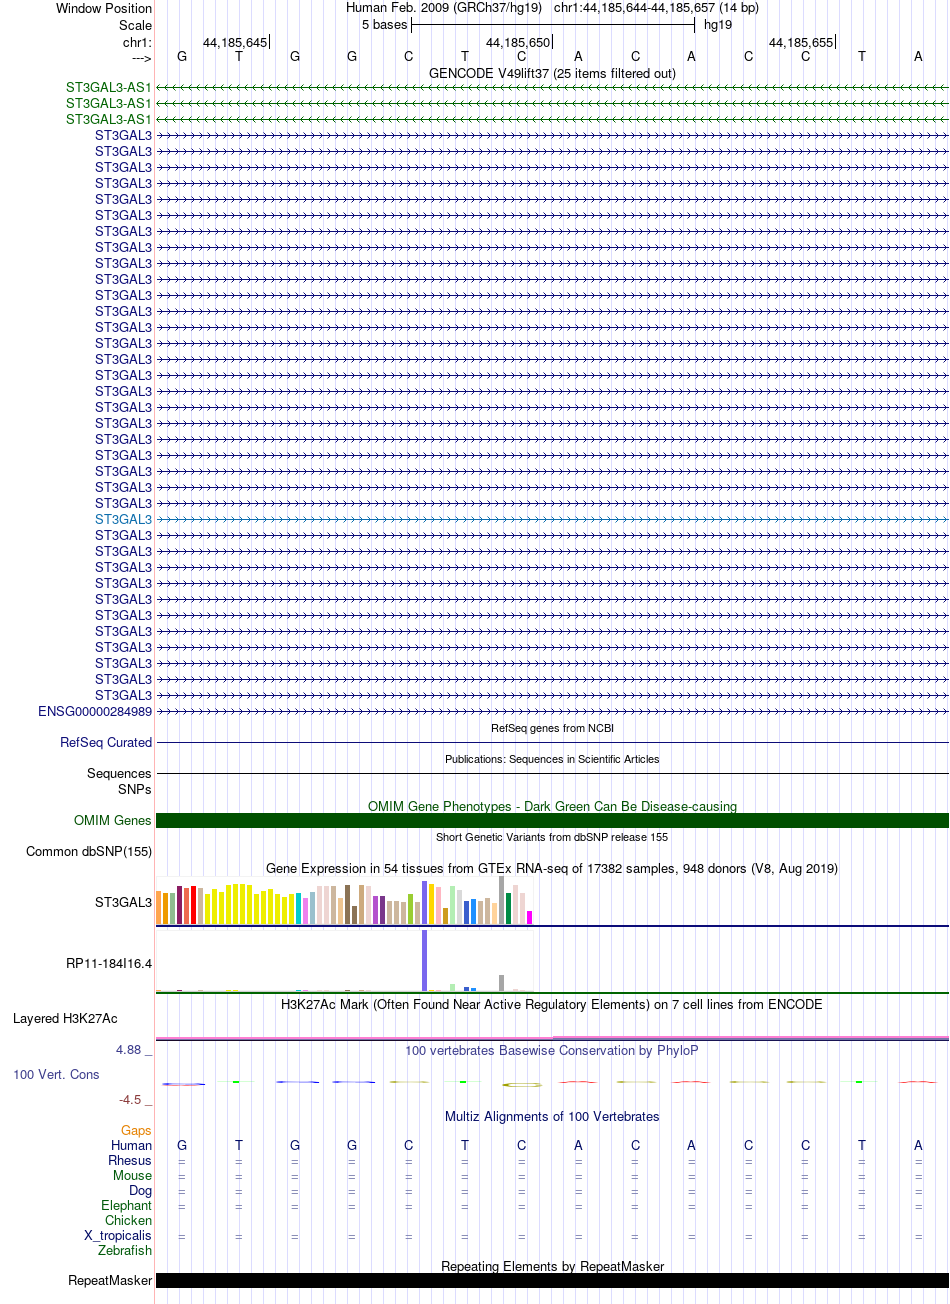Click coordinate '44,185,655' on the ruler
The width and height of the screenshot is (950, 1304).
pyautogui.click(x=801, y=43)
